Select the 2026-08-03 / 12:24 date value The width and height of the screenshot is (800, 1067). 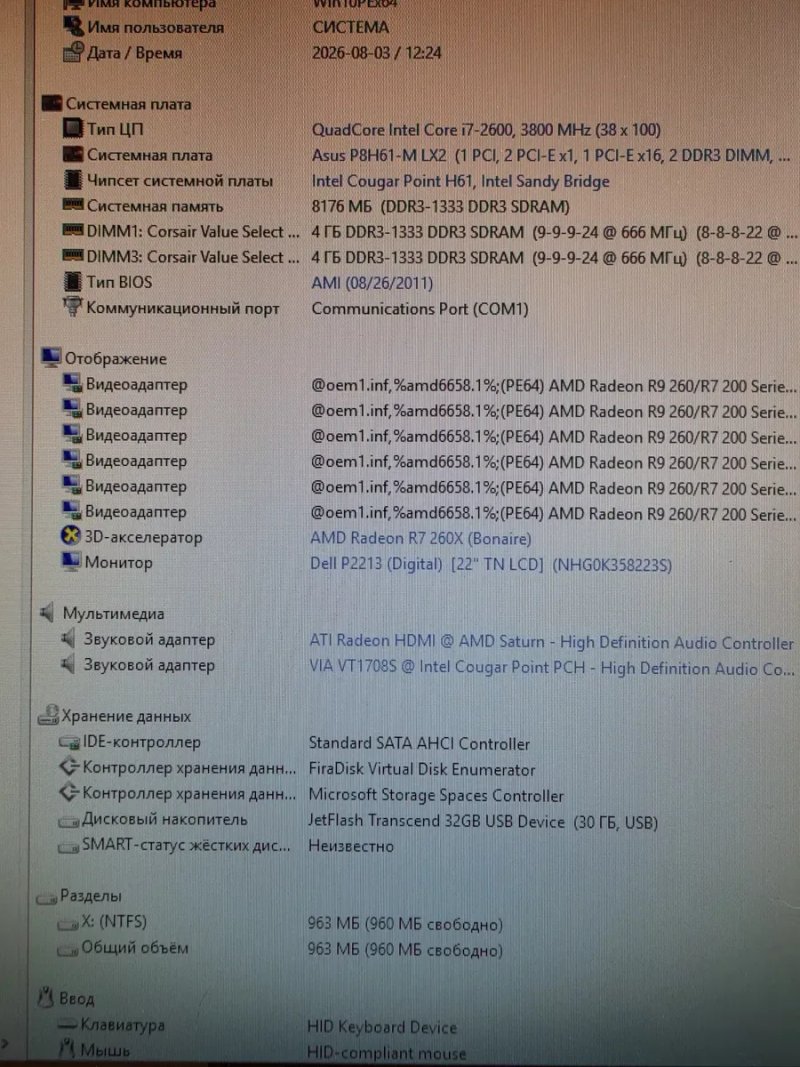click(377, 52)
